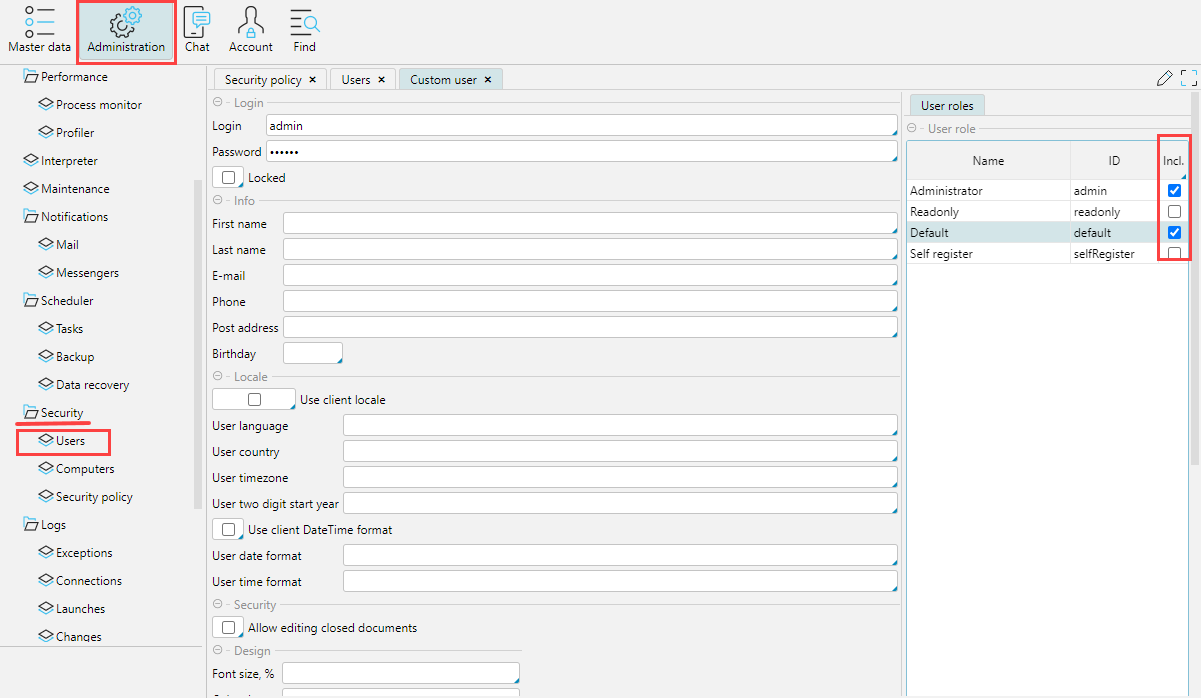
Task: Click the Administration gear icon
Action: 126,24
